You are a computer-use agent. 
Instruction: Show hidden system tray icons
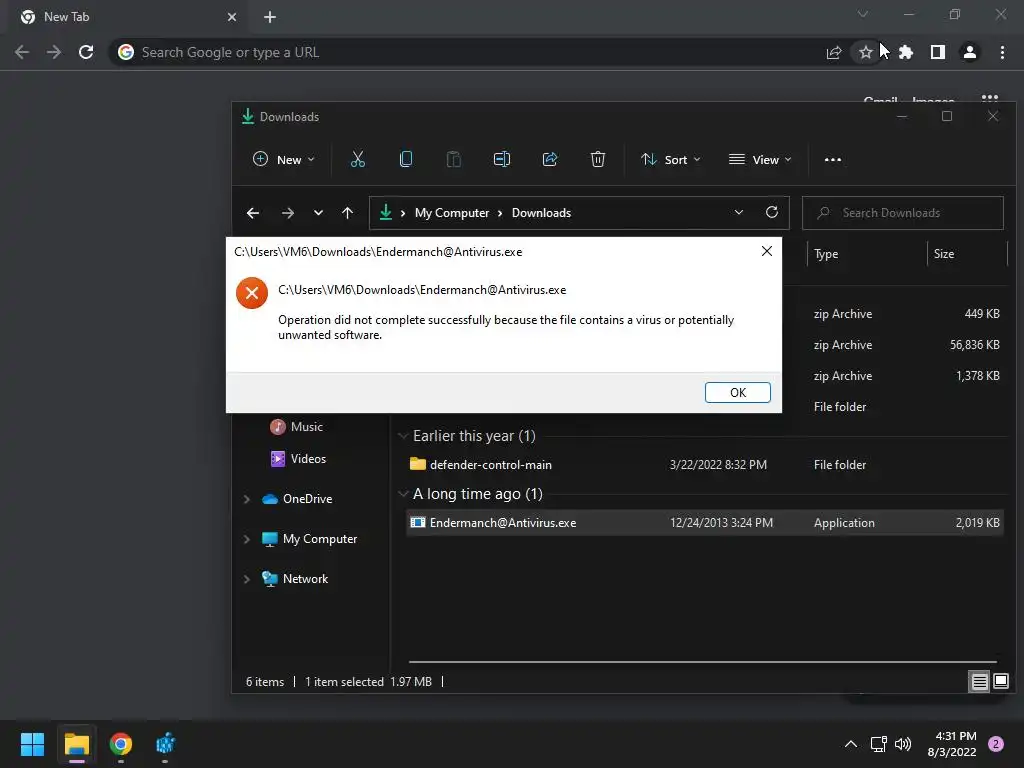click(x=851, y=744)
